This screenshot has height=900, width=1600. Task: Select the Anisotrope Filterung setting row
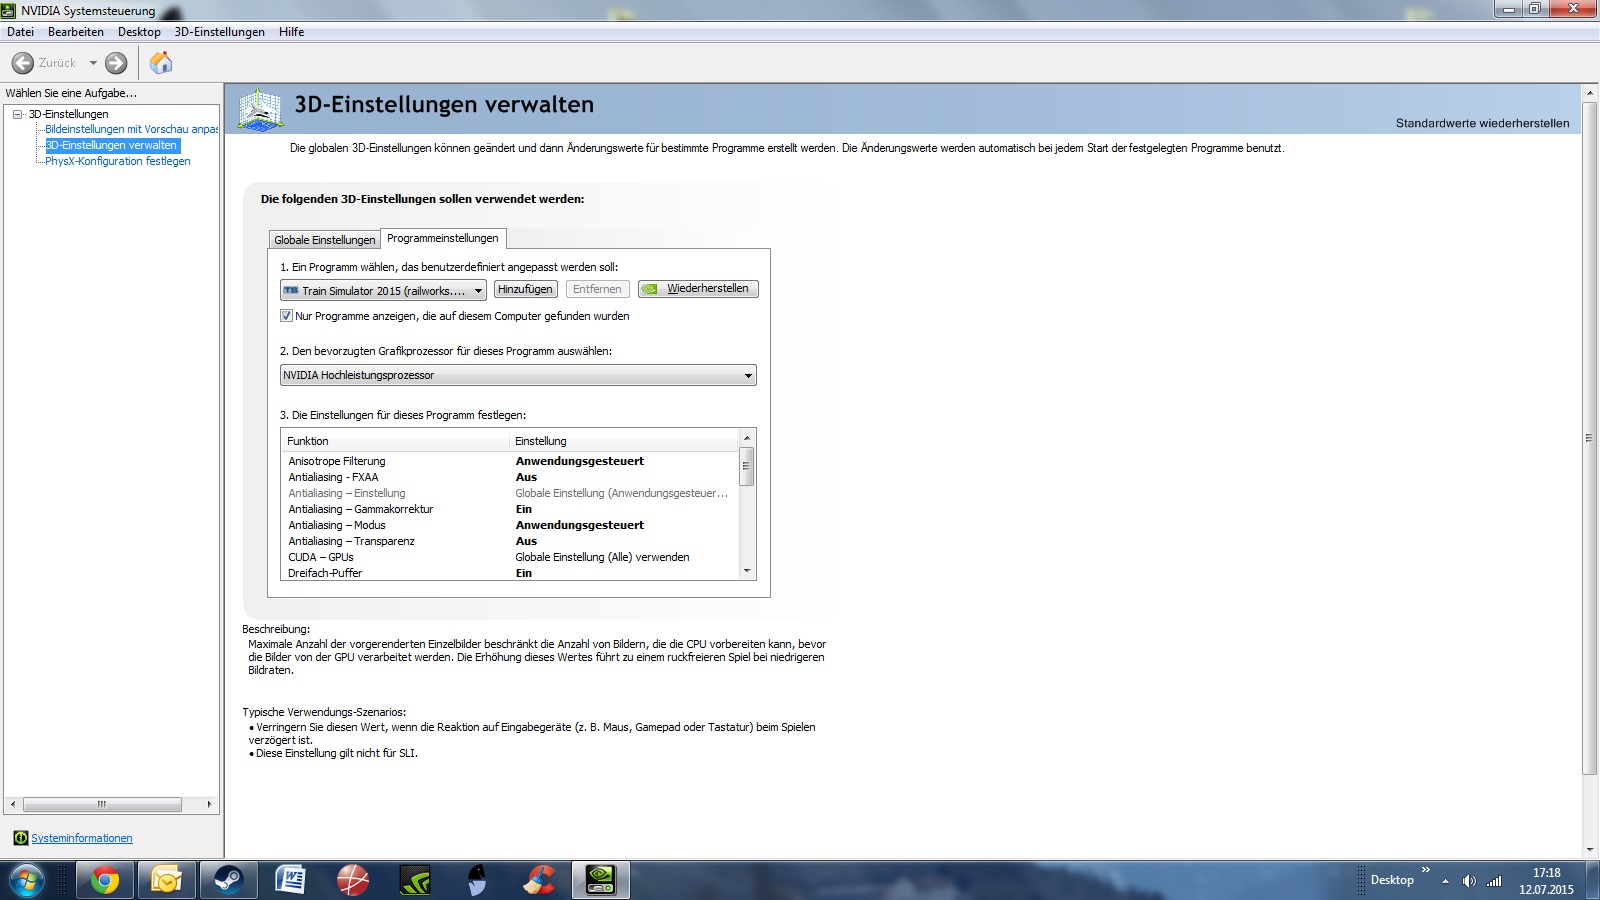(x=510, y=461)
